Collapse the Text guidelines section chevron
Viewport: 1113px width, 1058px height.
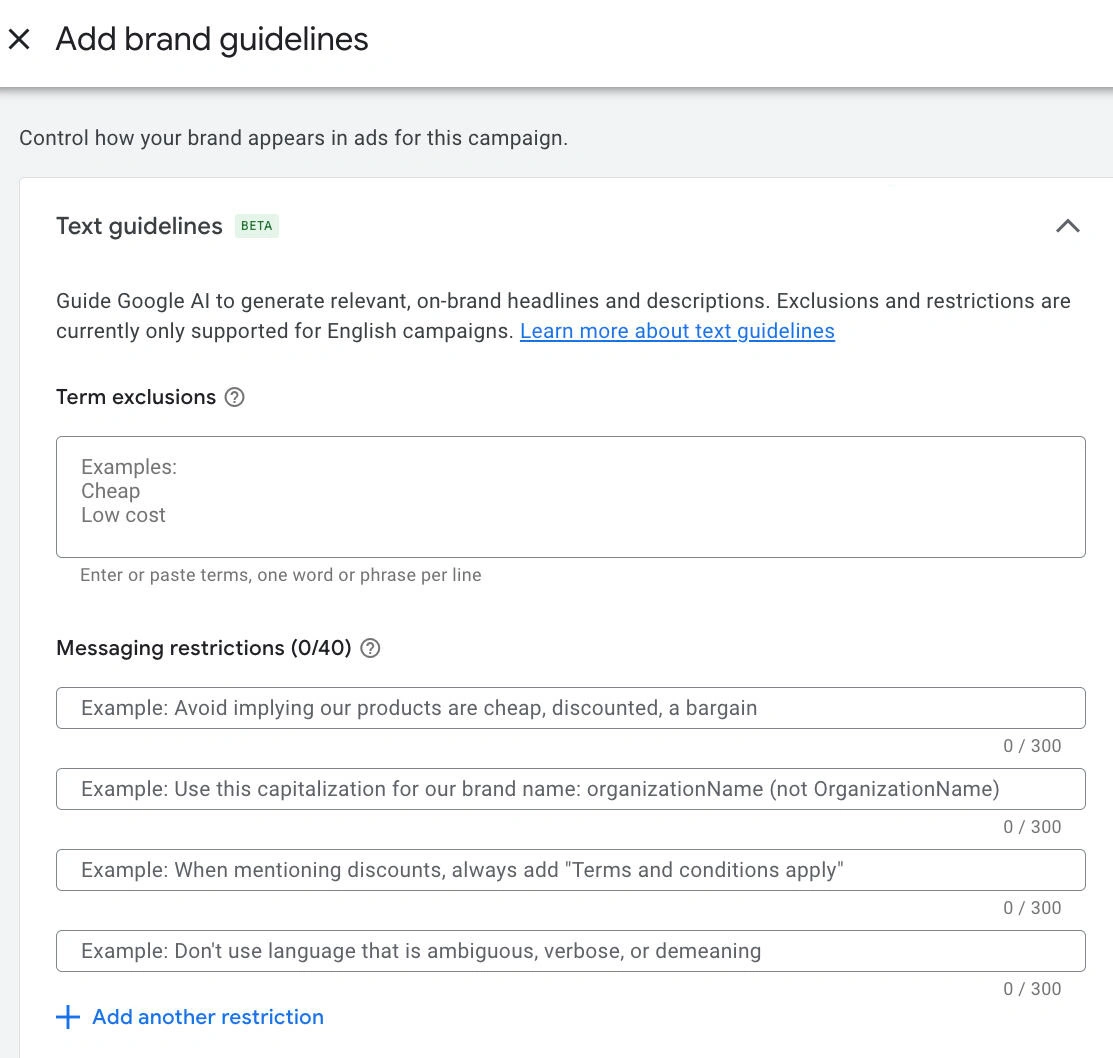(x=1067, y=226)
